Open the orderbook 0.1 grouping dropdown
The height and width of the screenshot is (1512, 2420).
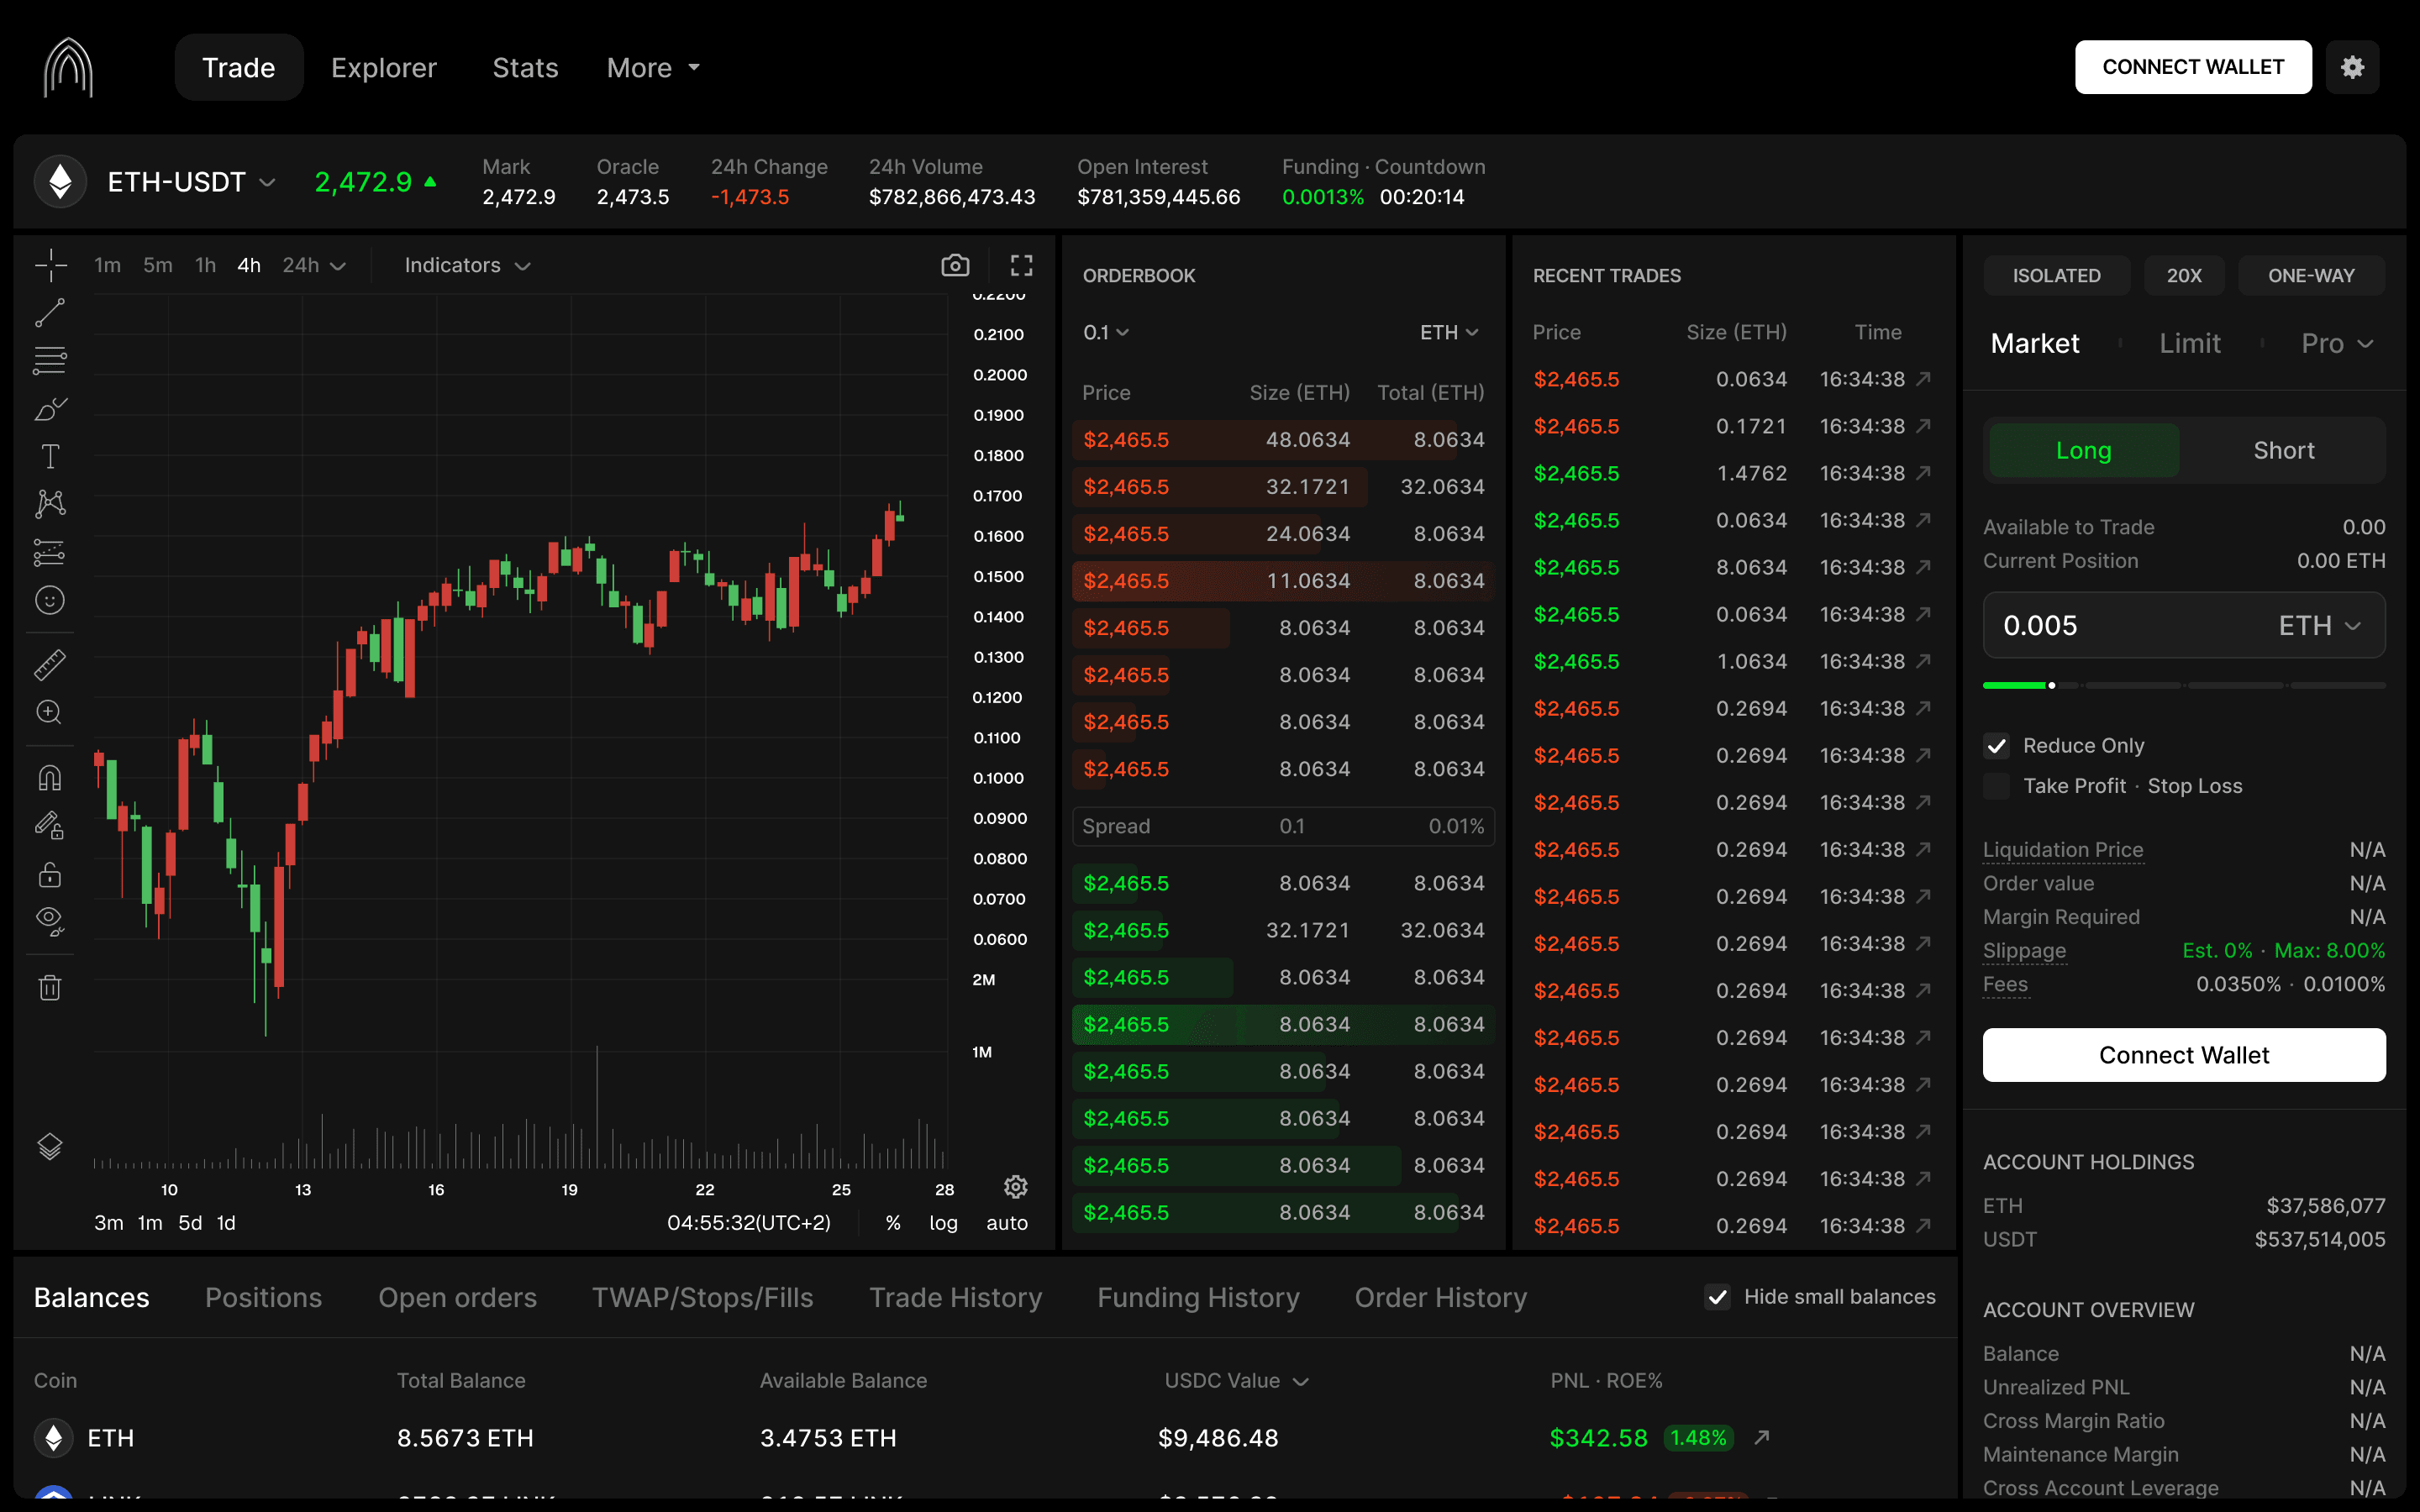[x=1105, y=332]
